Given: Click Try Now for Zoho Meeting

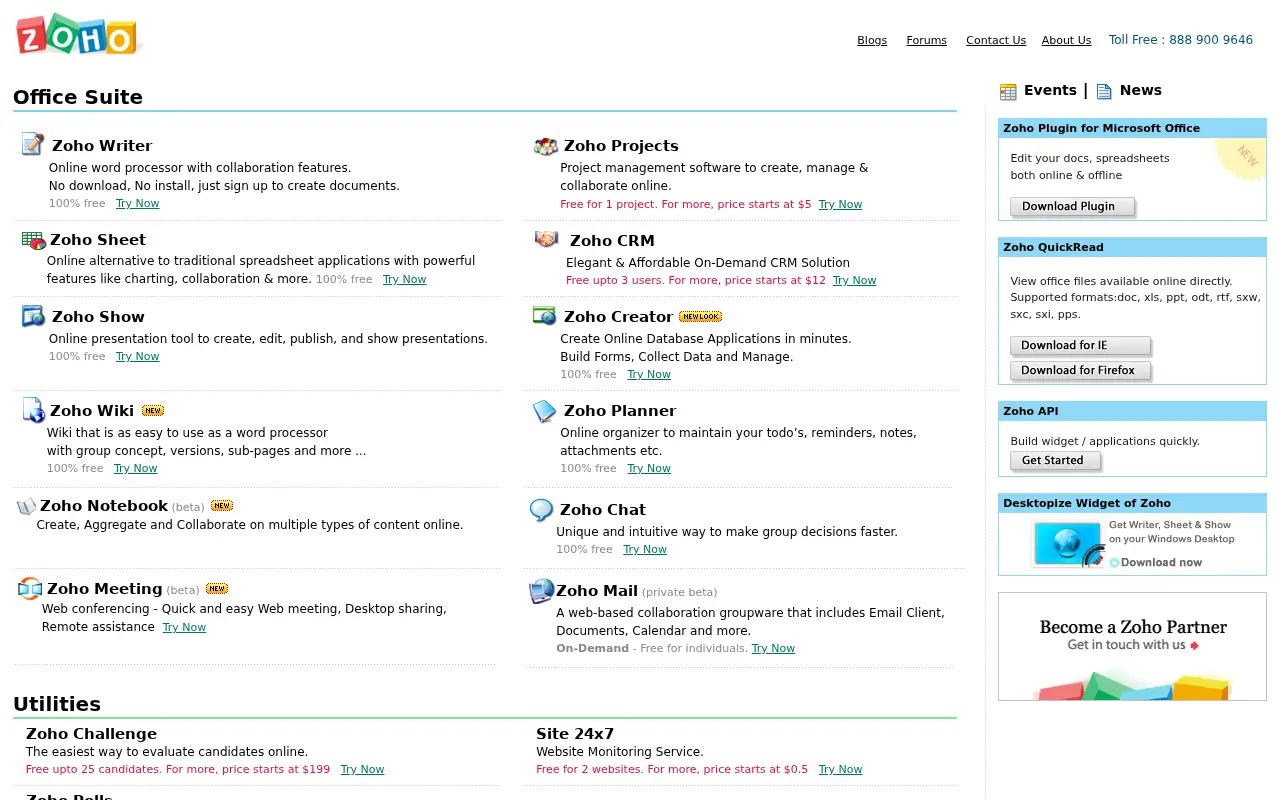Looking at the screenshot, I should point(185,627).
